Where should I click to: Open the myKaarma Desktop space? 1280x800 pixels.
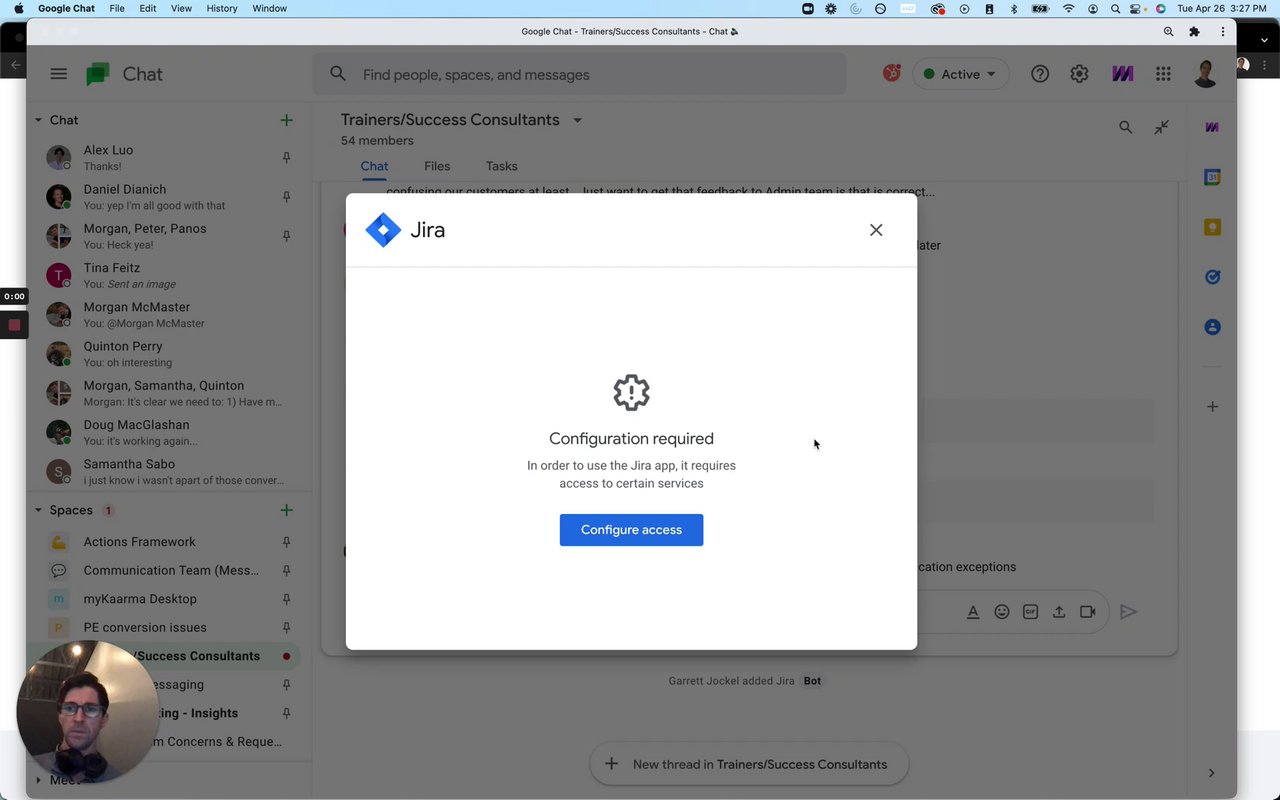pos(168,599)
